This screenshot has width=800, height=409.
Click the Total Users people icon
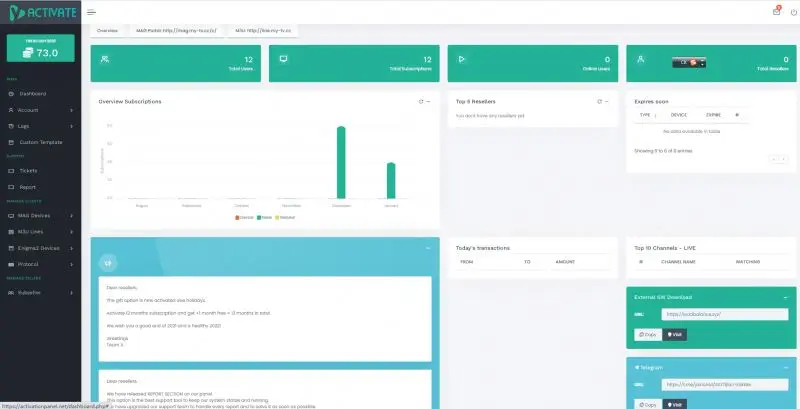(x=105, y=59)
